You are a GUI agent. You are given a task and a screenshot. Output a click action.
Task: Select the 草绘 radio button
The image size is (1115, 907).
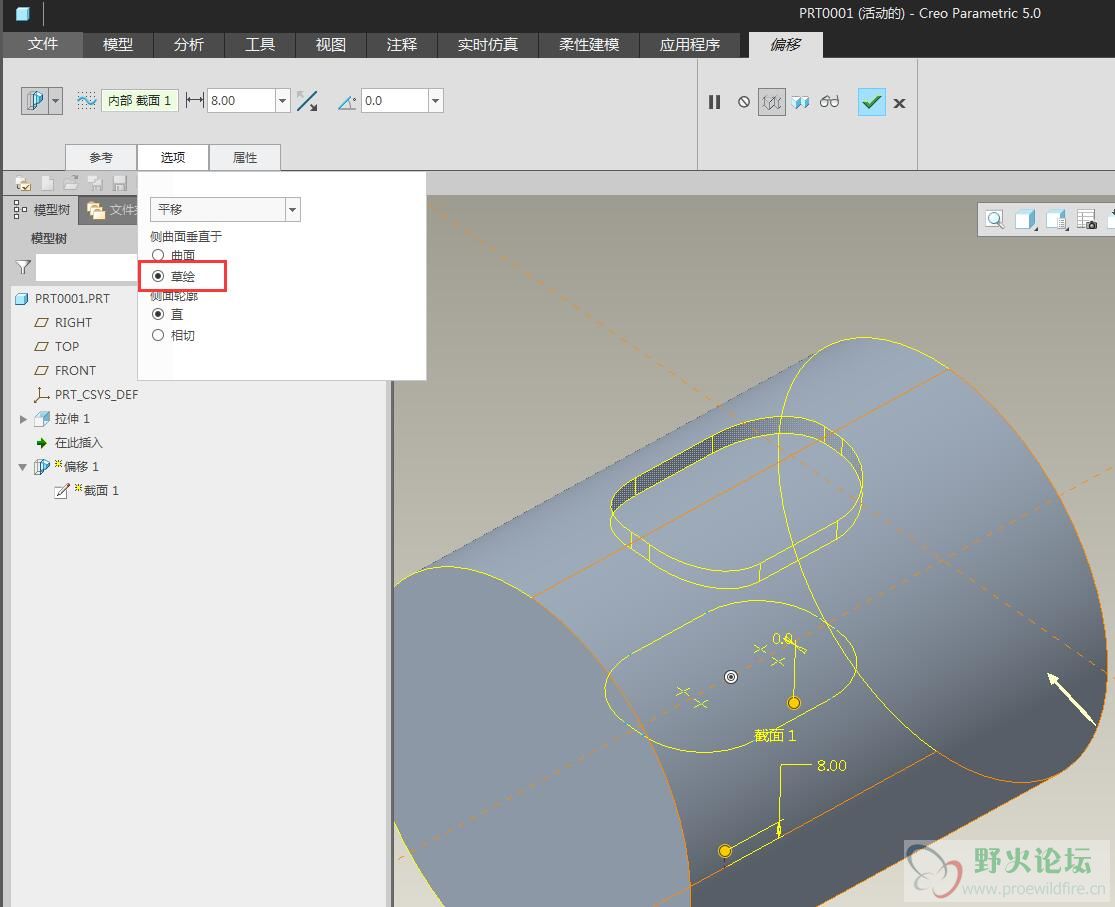158,276
